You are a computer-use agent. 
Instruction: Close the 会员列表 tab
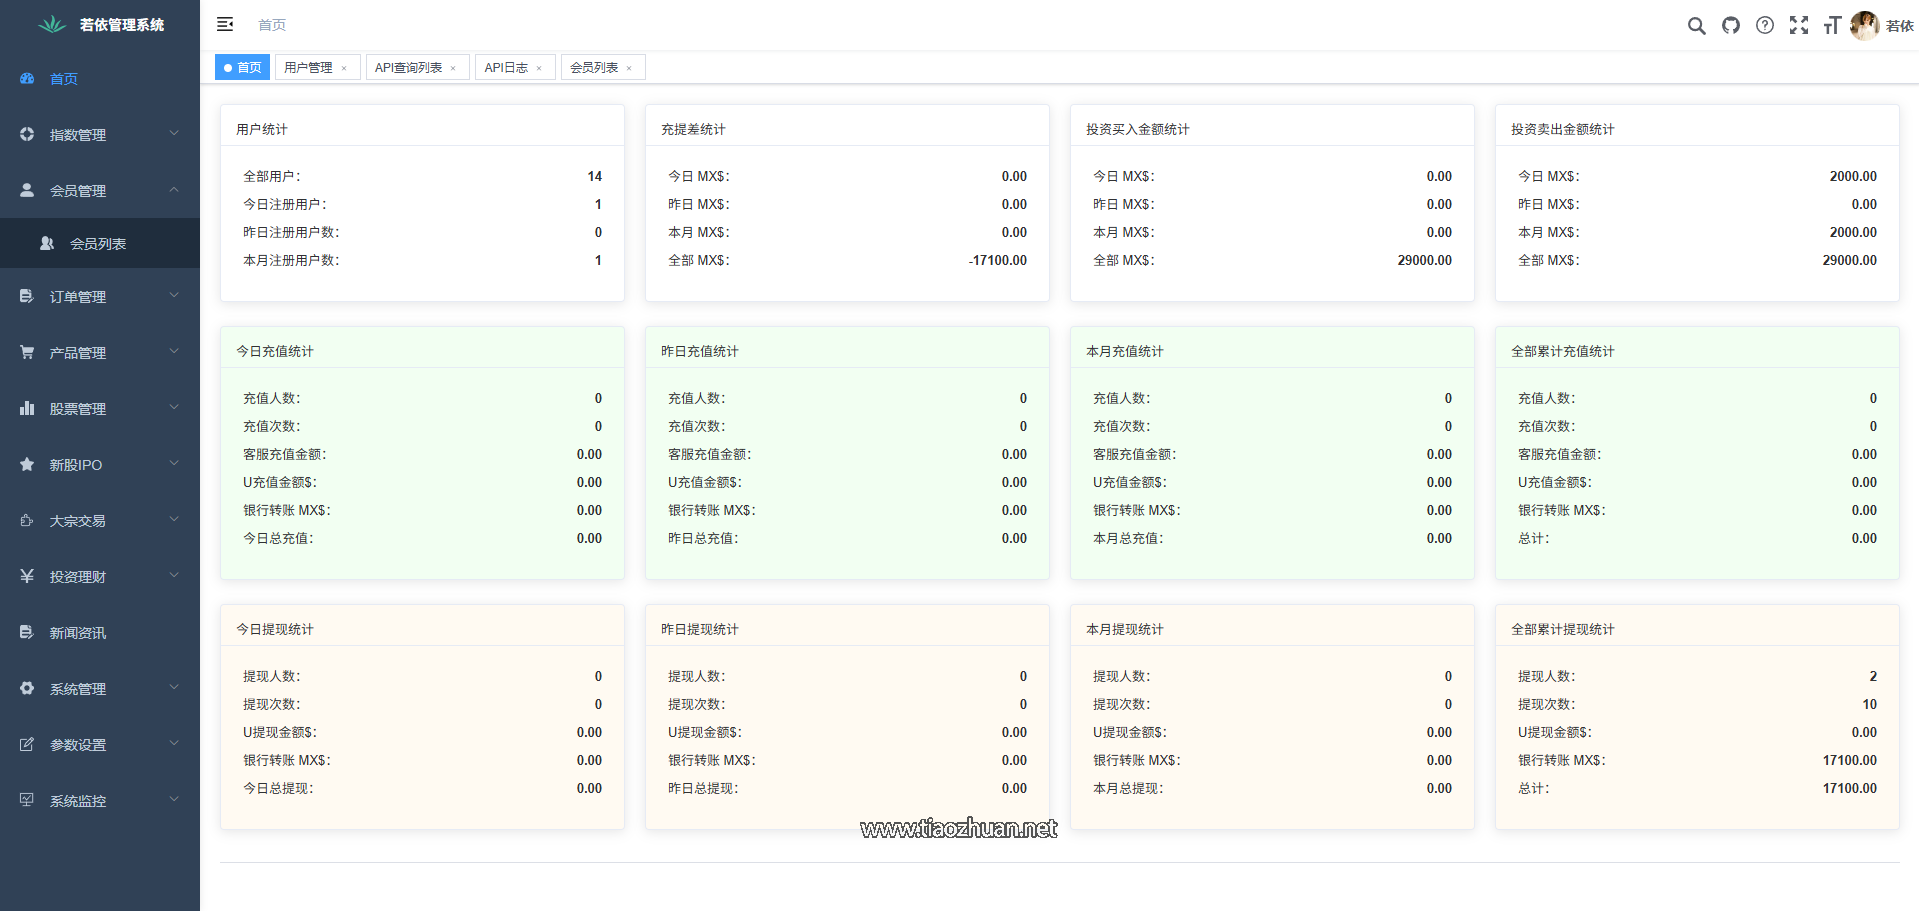click(629, 68)
